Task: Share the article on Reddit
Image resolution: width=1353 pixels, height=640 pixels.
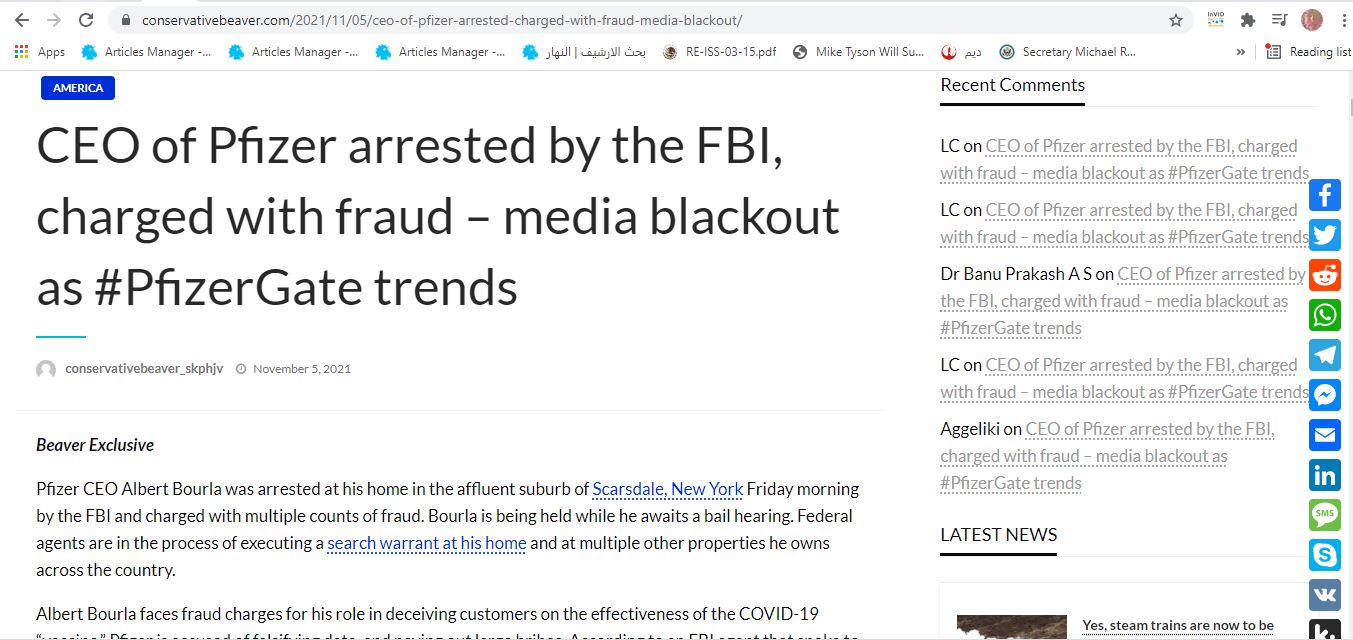Action: 1325,275
